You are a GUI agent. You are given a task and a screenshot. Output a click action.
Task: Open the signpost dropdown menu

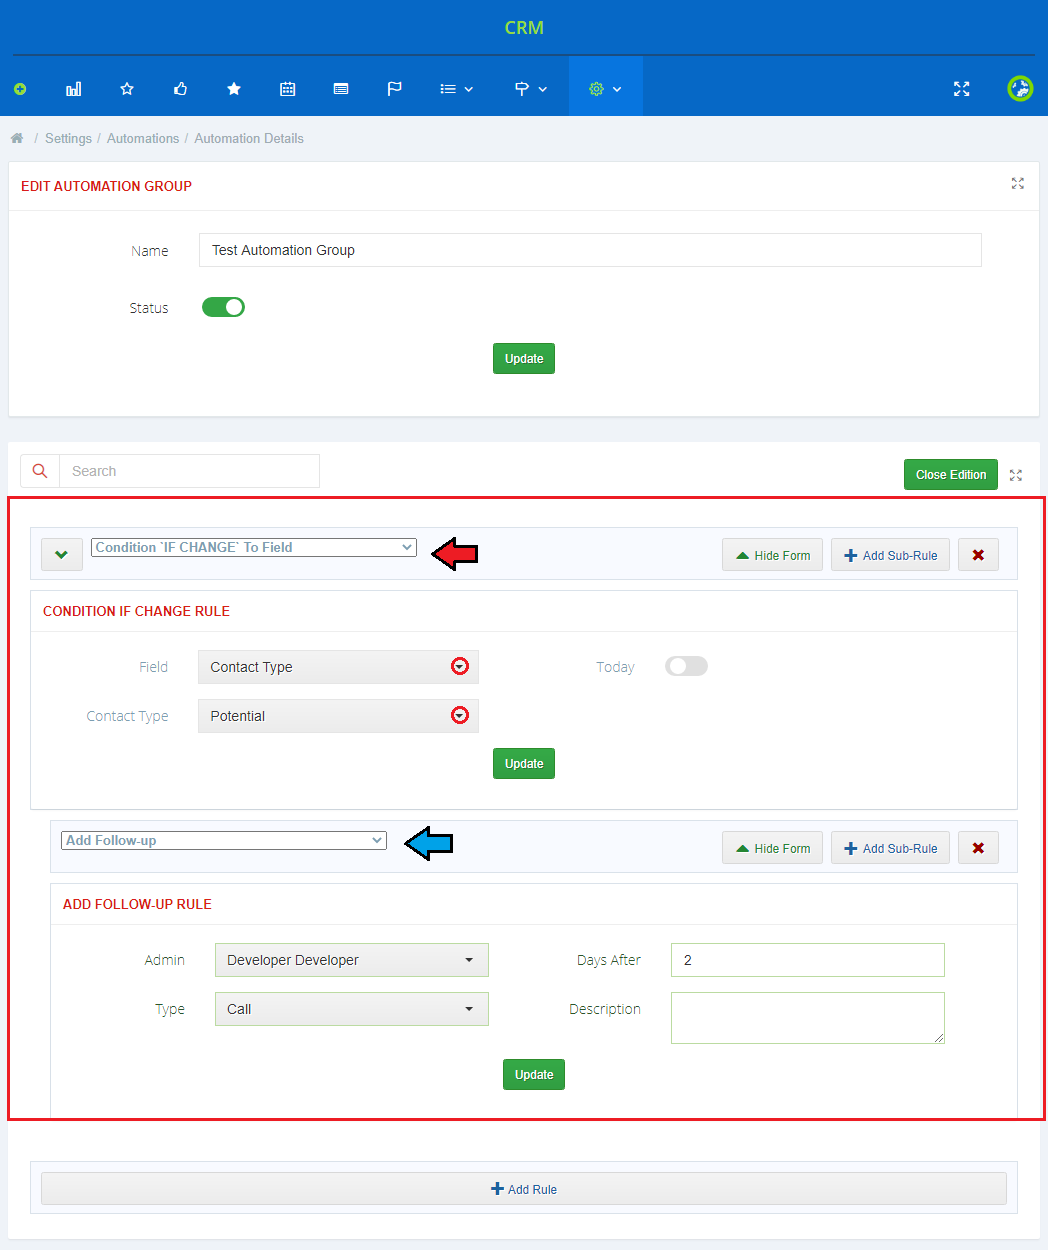coord(531,89)
